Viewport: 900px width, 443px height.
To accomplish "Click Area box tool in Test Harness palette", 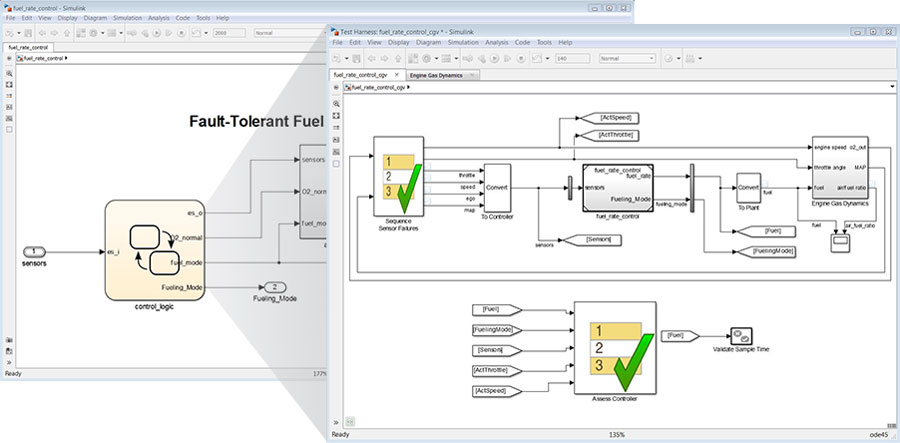I will coord(336,164).
